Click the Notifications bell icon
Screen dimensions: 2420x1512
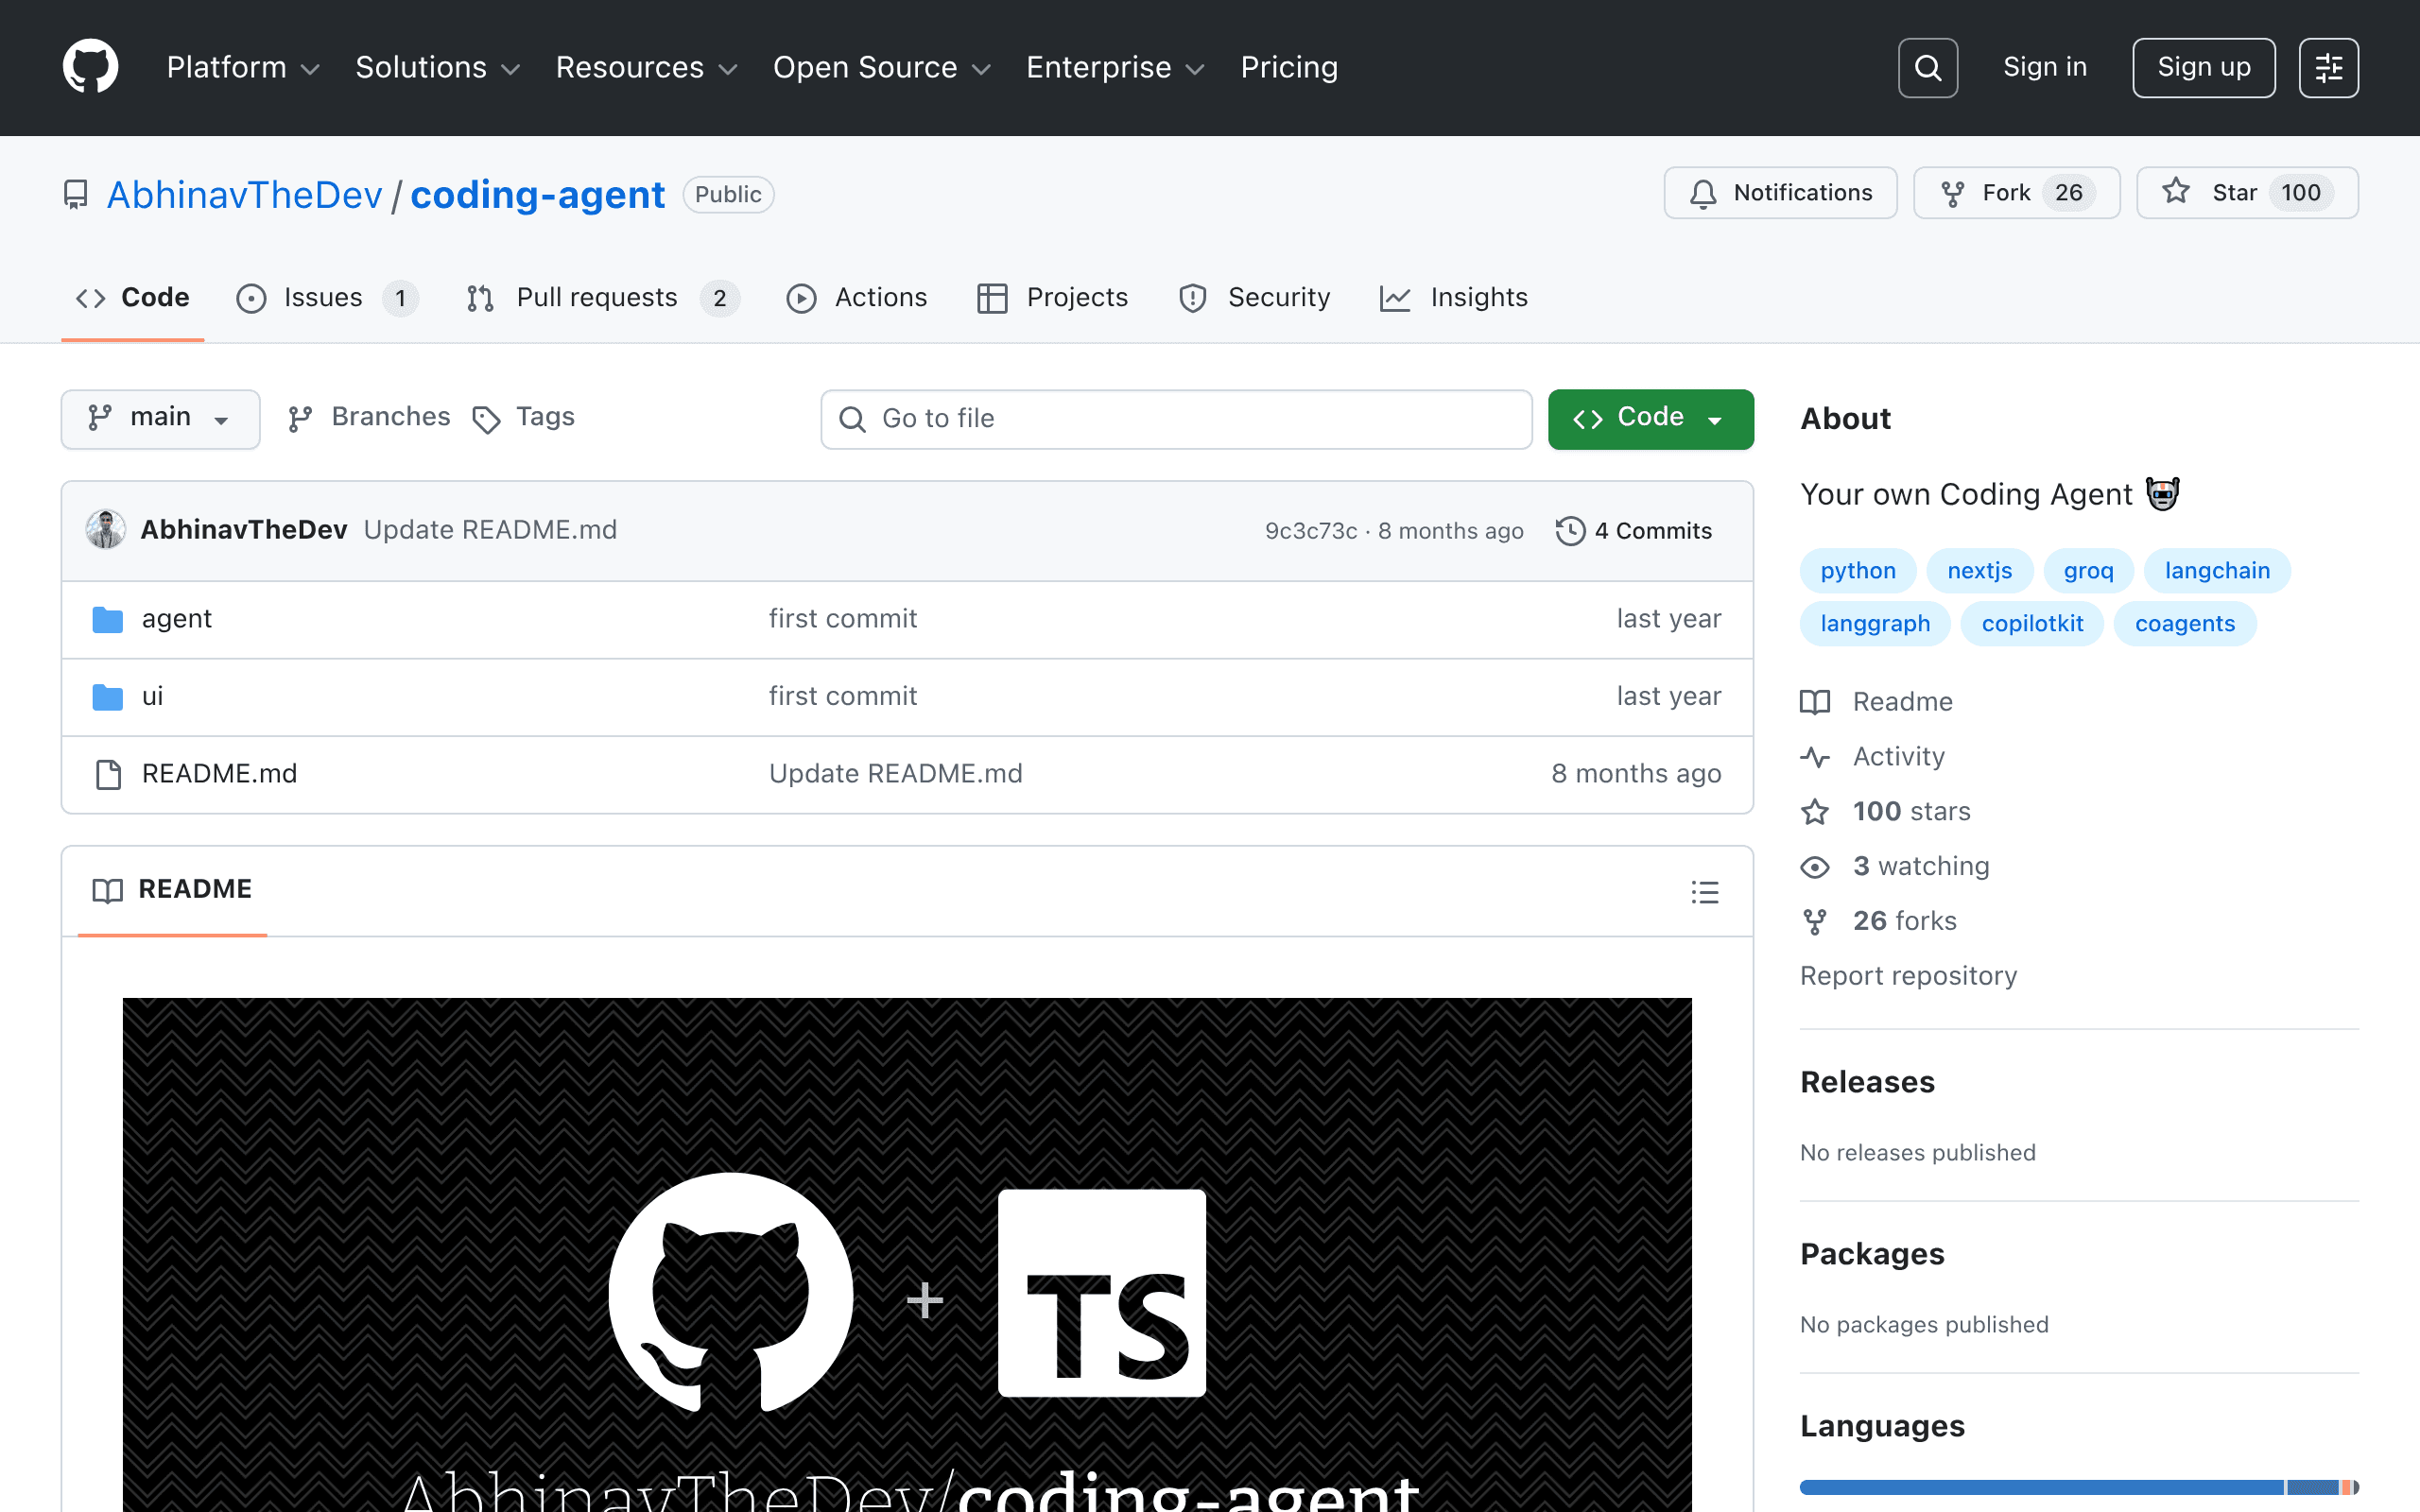pyautogui.click(x=1703, y=193)
